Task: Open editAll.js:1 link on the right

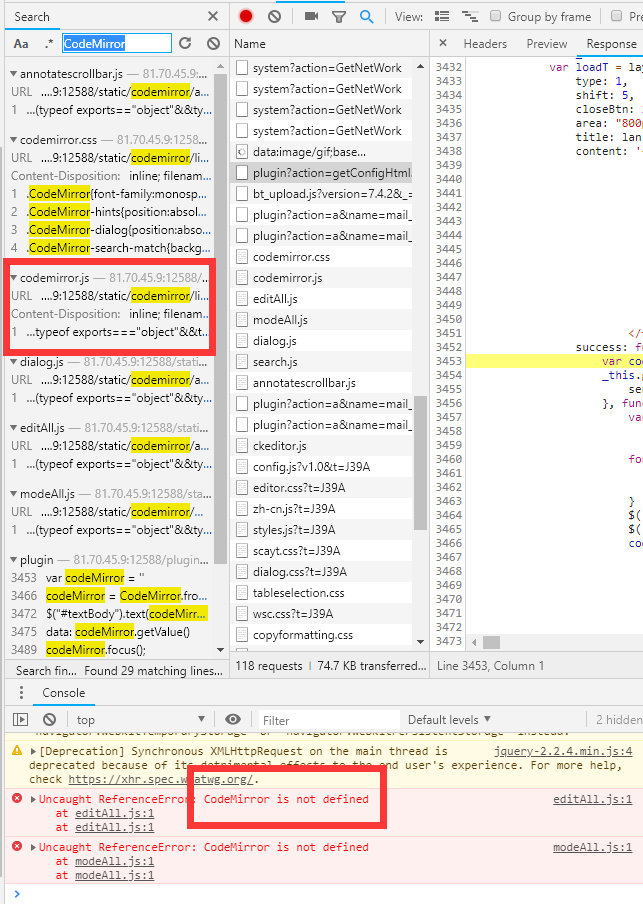Action: (x=592, y=799)
